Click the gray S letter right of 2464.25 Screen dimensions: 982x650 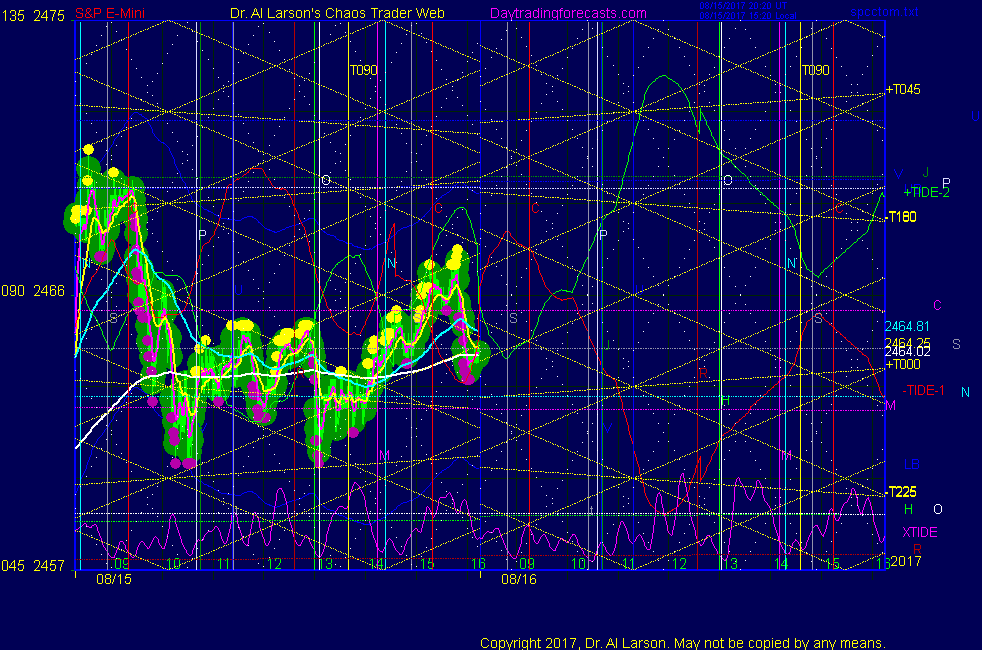pyautogui.click(x=956, y=344)
